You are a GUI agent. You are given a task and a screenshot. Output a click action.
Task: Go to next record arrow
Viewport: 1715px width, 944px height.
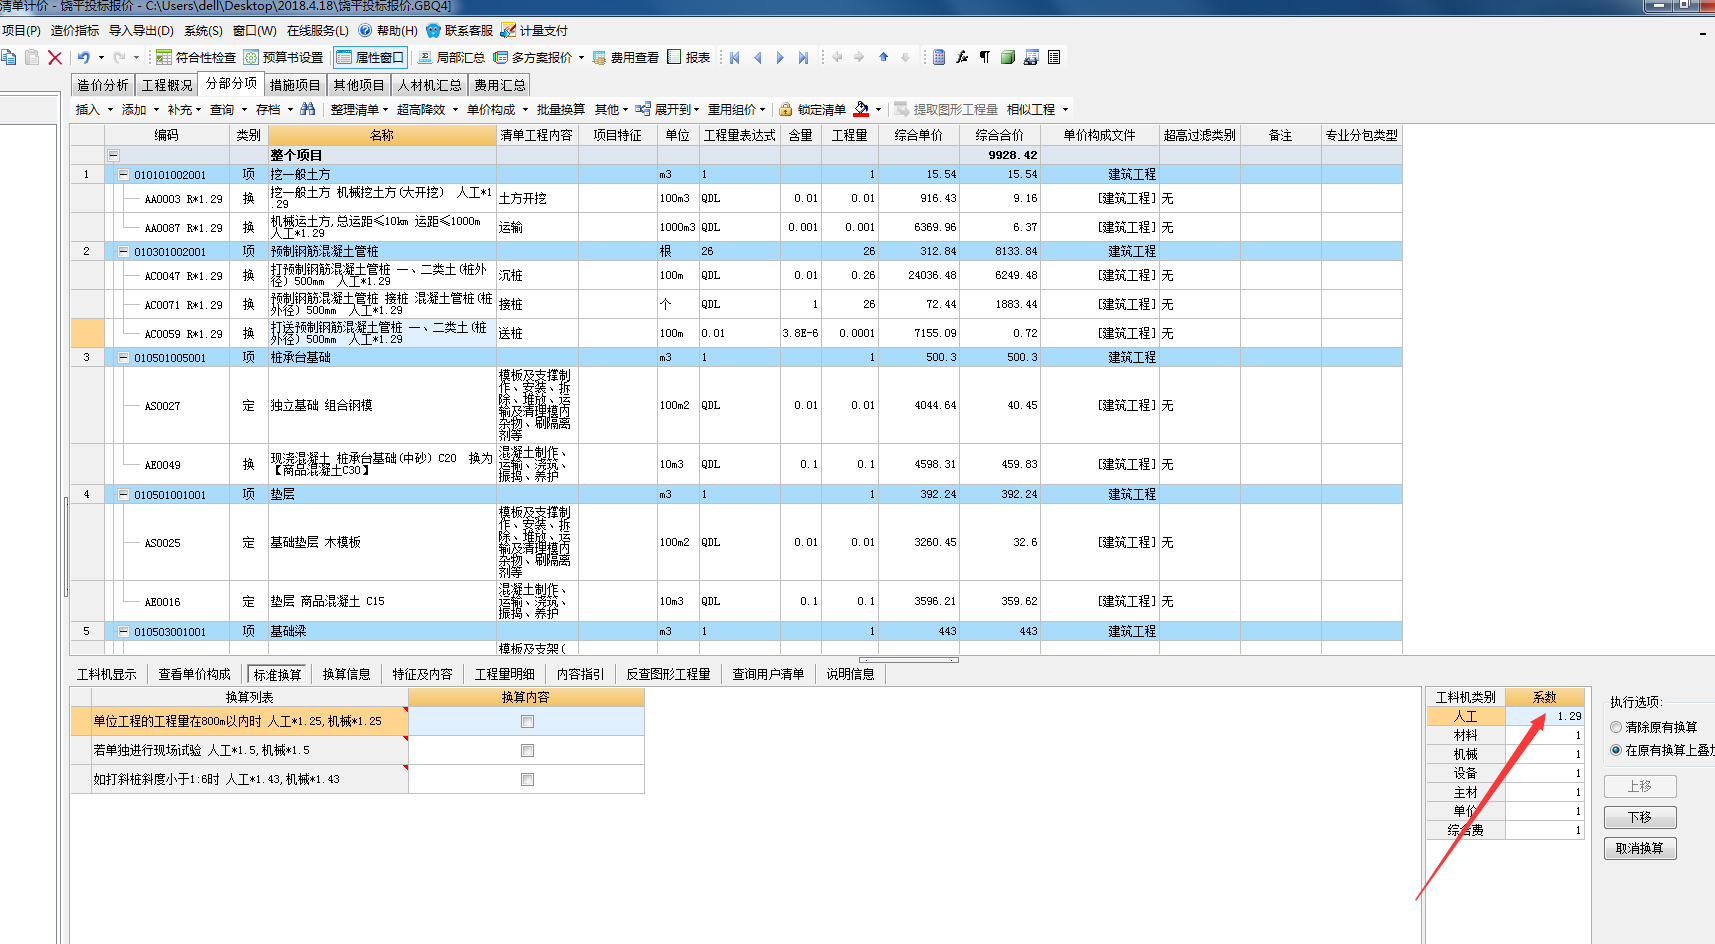tap(780, 57)
